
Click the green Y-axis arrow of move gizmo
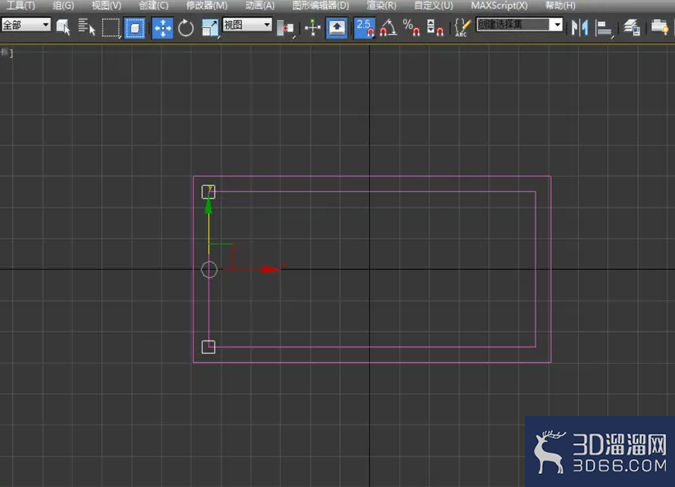[209, 207]
